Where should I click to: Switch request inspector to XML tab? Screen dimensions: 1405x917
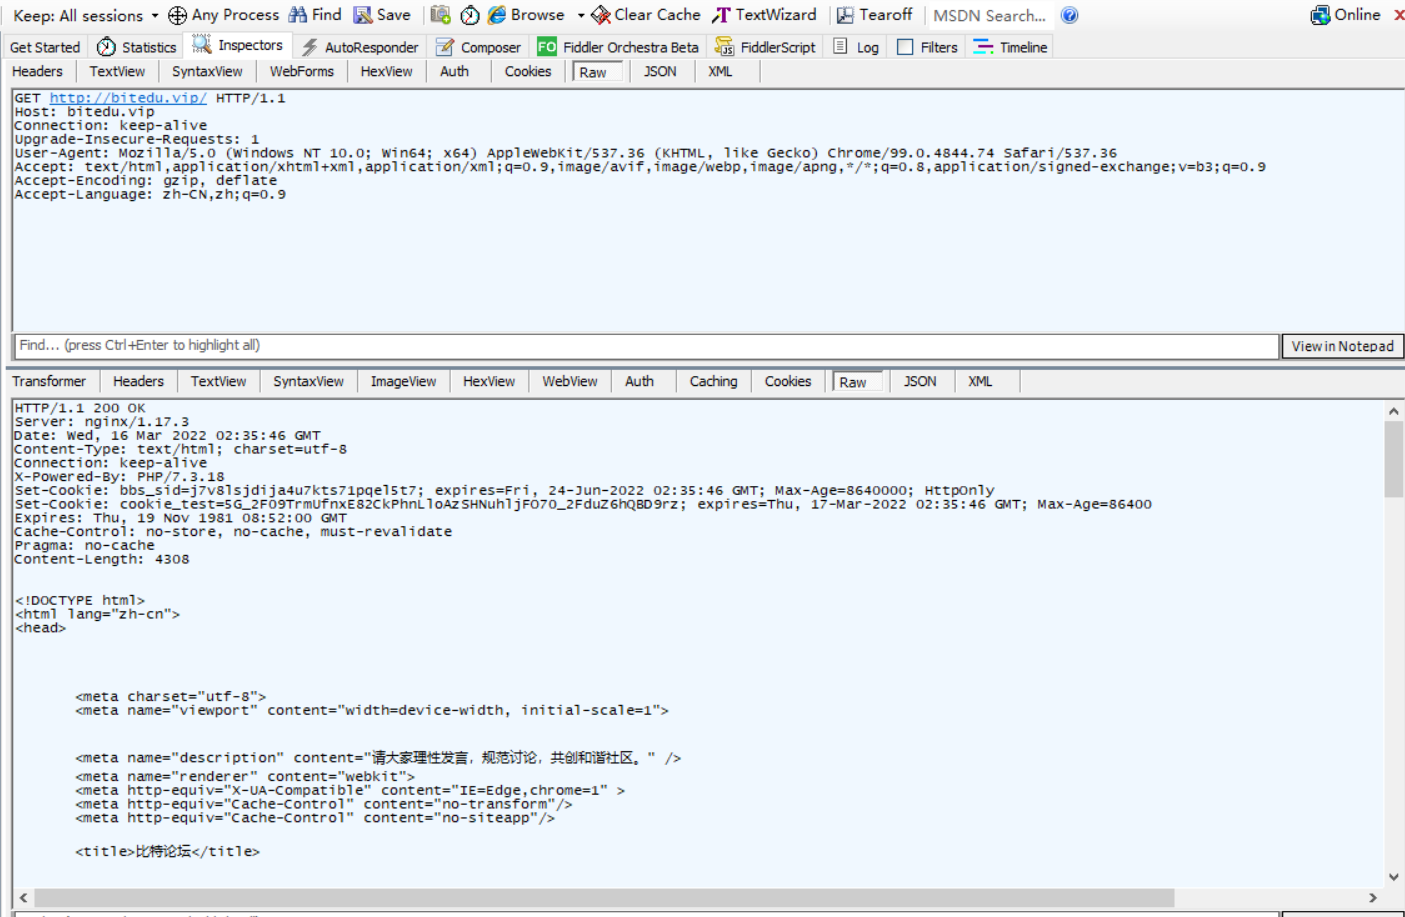coord(720,72)
